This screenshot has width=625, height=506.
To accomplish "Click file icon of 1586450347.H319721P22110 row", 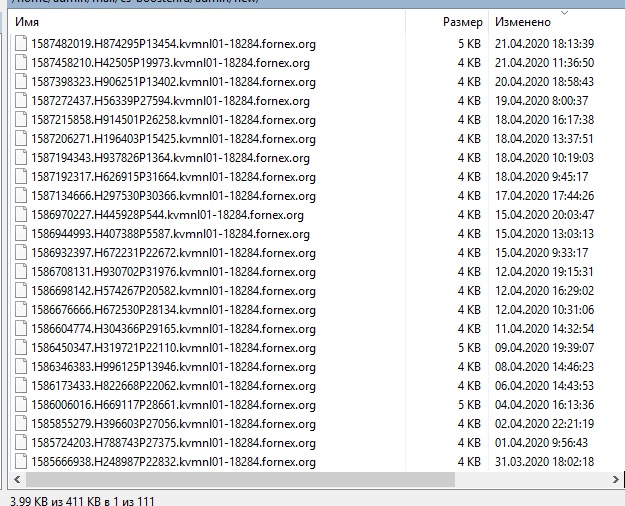I will 21,348.
